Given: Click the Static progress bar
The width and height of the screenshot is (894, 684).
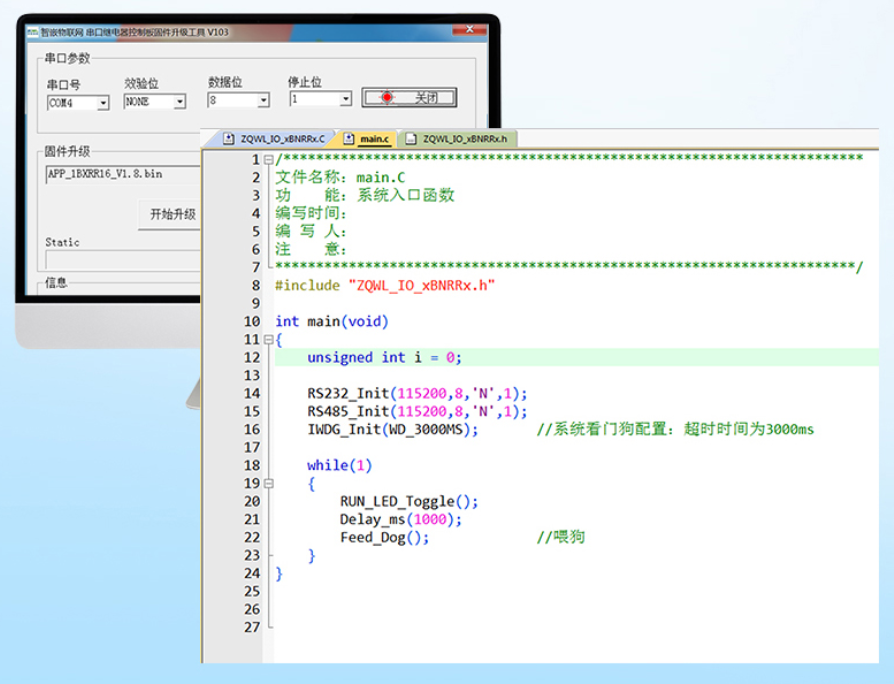Looking at the screenshot, I should point(120,259).
